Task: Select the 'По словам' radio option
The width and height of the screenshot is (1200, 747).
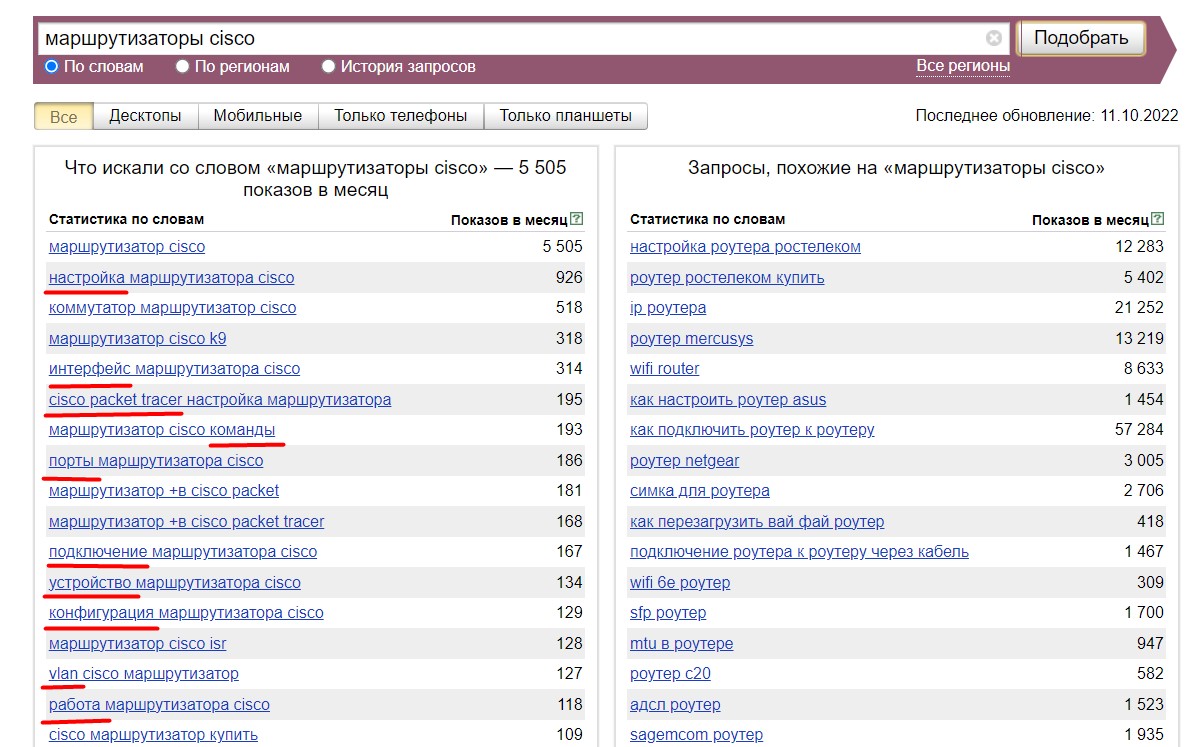Action: 52,67
